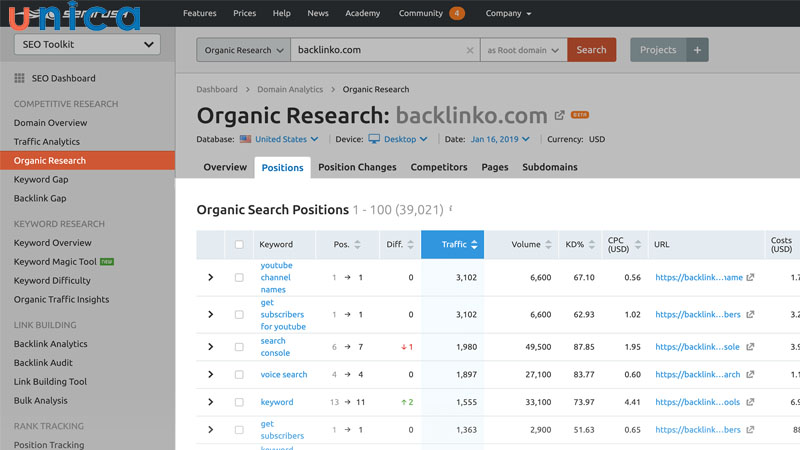Open the as Root domain dropdown

pyautogui.click(x=523, y=50)
